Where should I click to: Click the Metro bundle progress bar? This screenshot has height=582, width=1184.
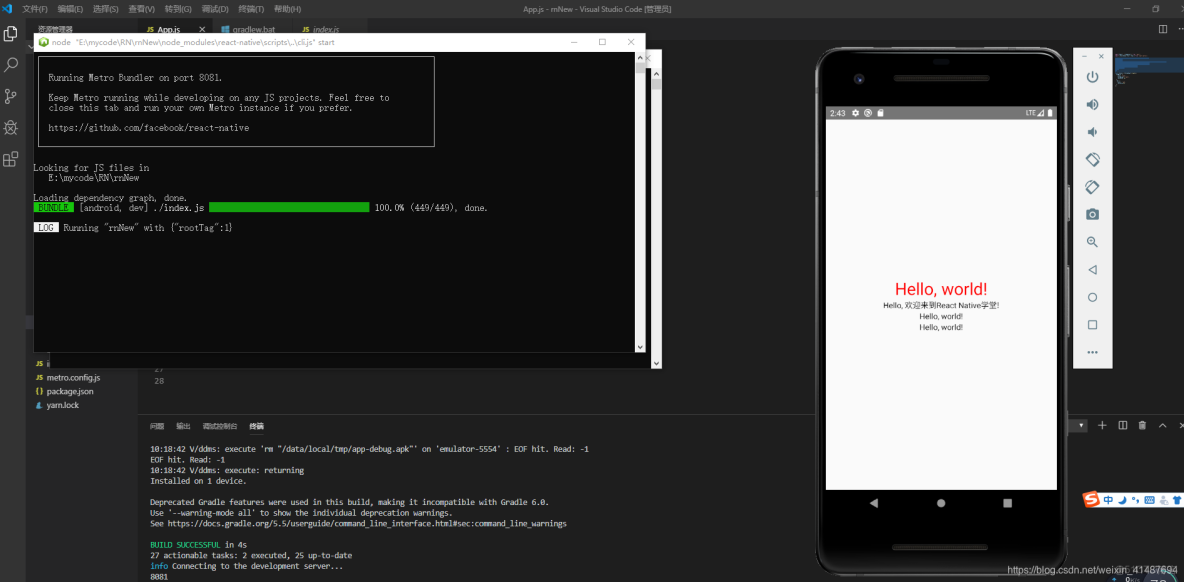(x=288, y=207)
